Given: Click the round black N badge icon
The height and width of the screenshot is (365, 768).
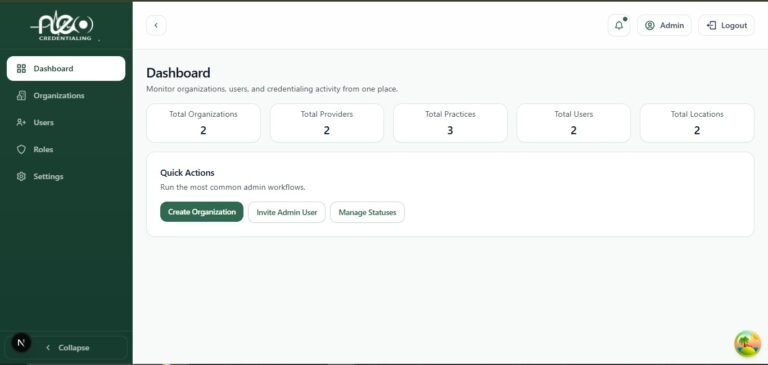Looking at the screenshot, I should click(21, 343).
